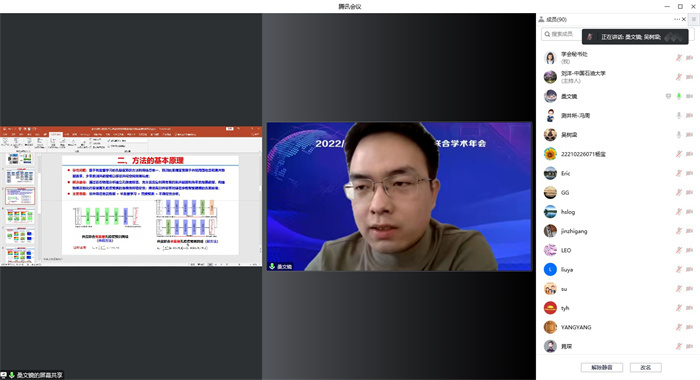Open the three-dot more options in members panel
700x380 pixels.
pos(677,19)
